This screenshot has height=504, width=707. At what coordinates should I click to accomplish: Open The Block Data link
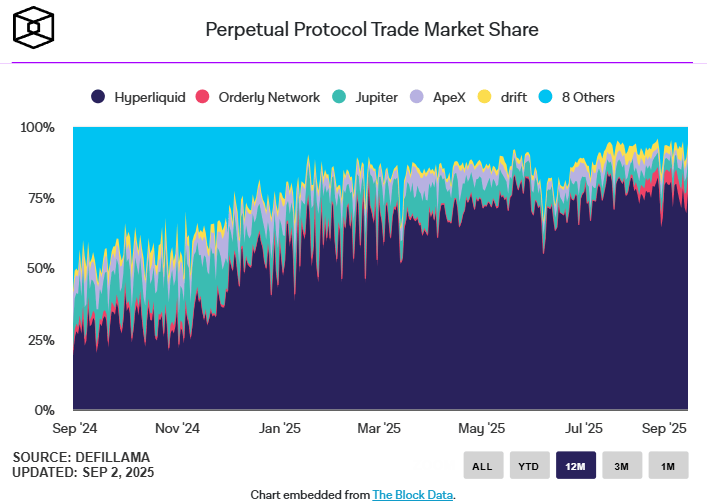tap(413, 495)
